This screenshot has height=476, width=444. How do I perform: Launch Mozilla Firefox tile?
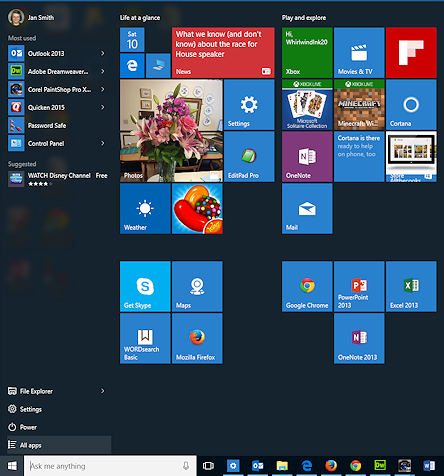[x=197, y=339]
